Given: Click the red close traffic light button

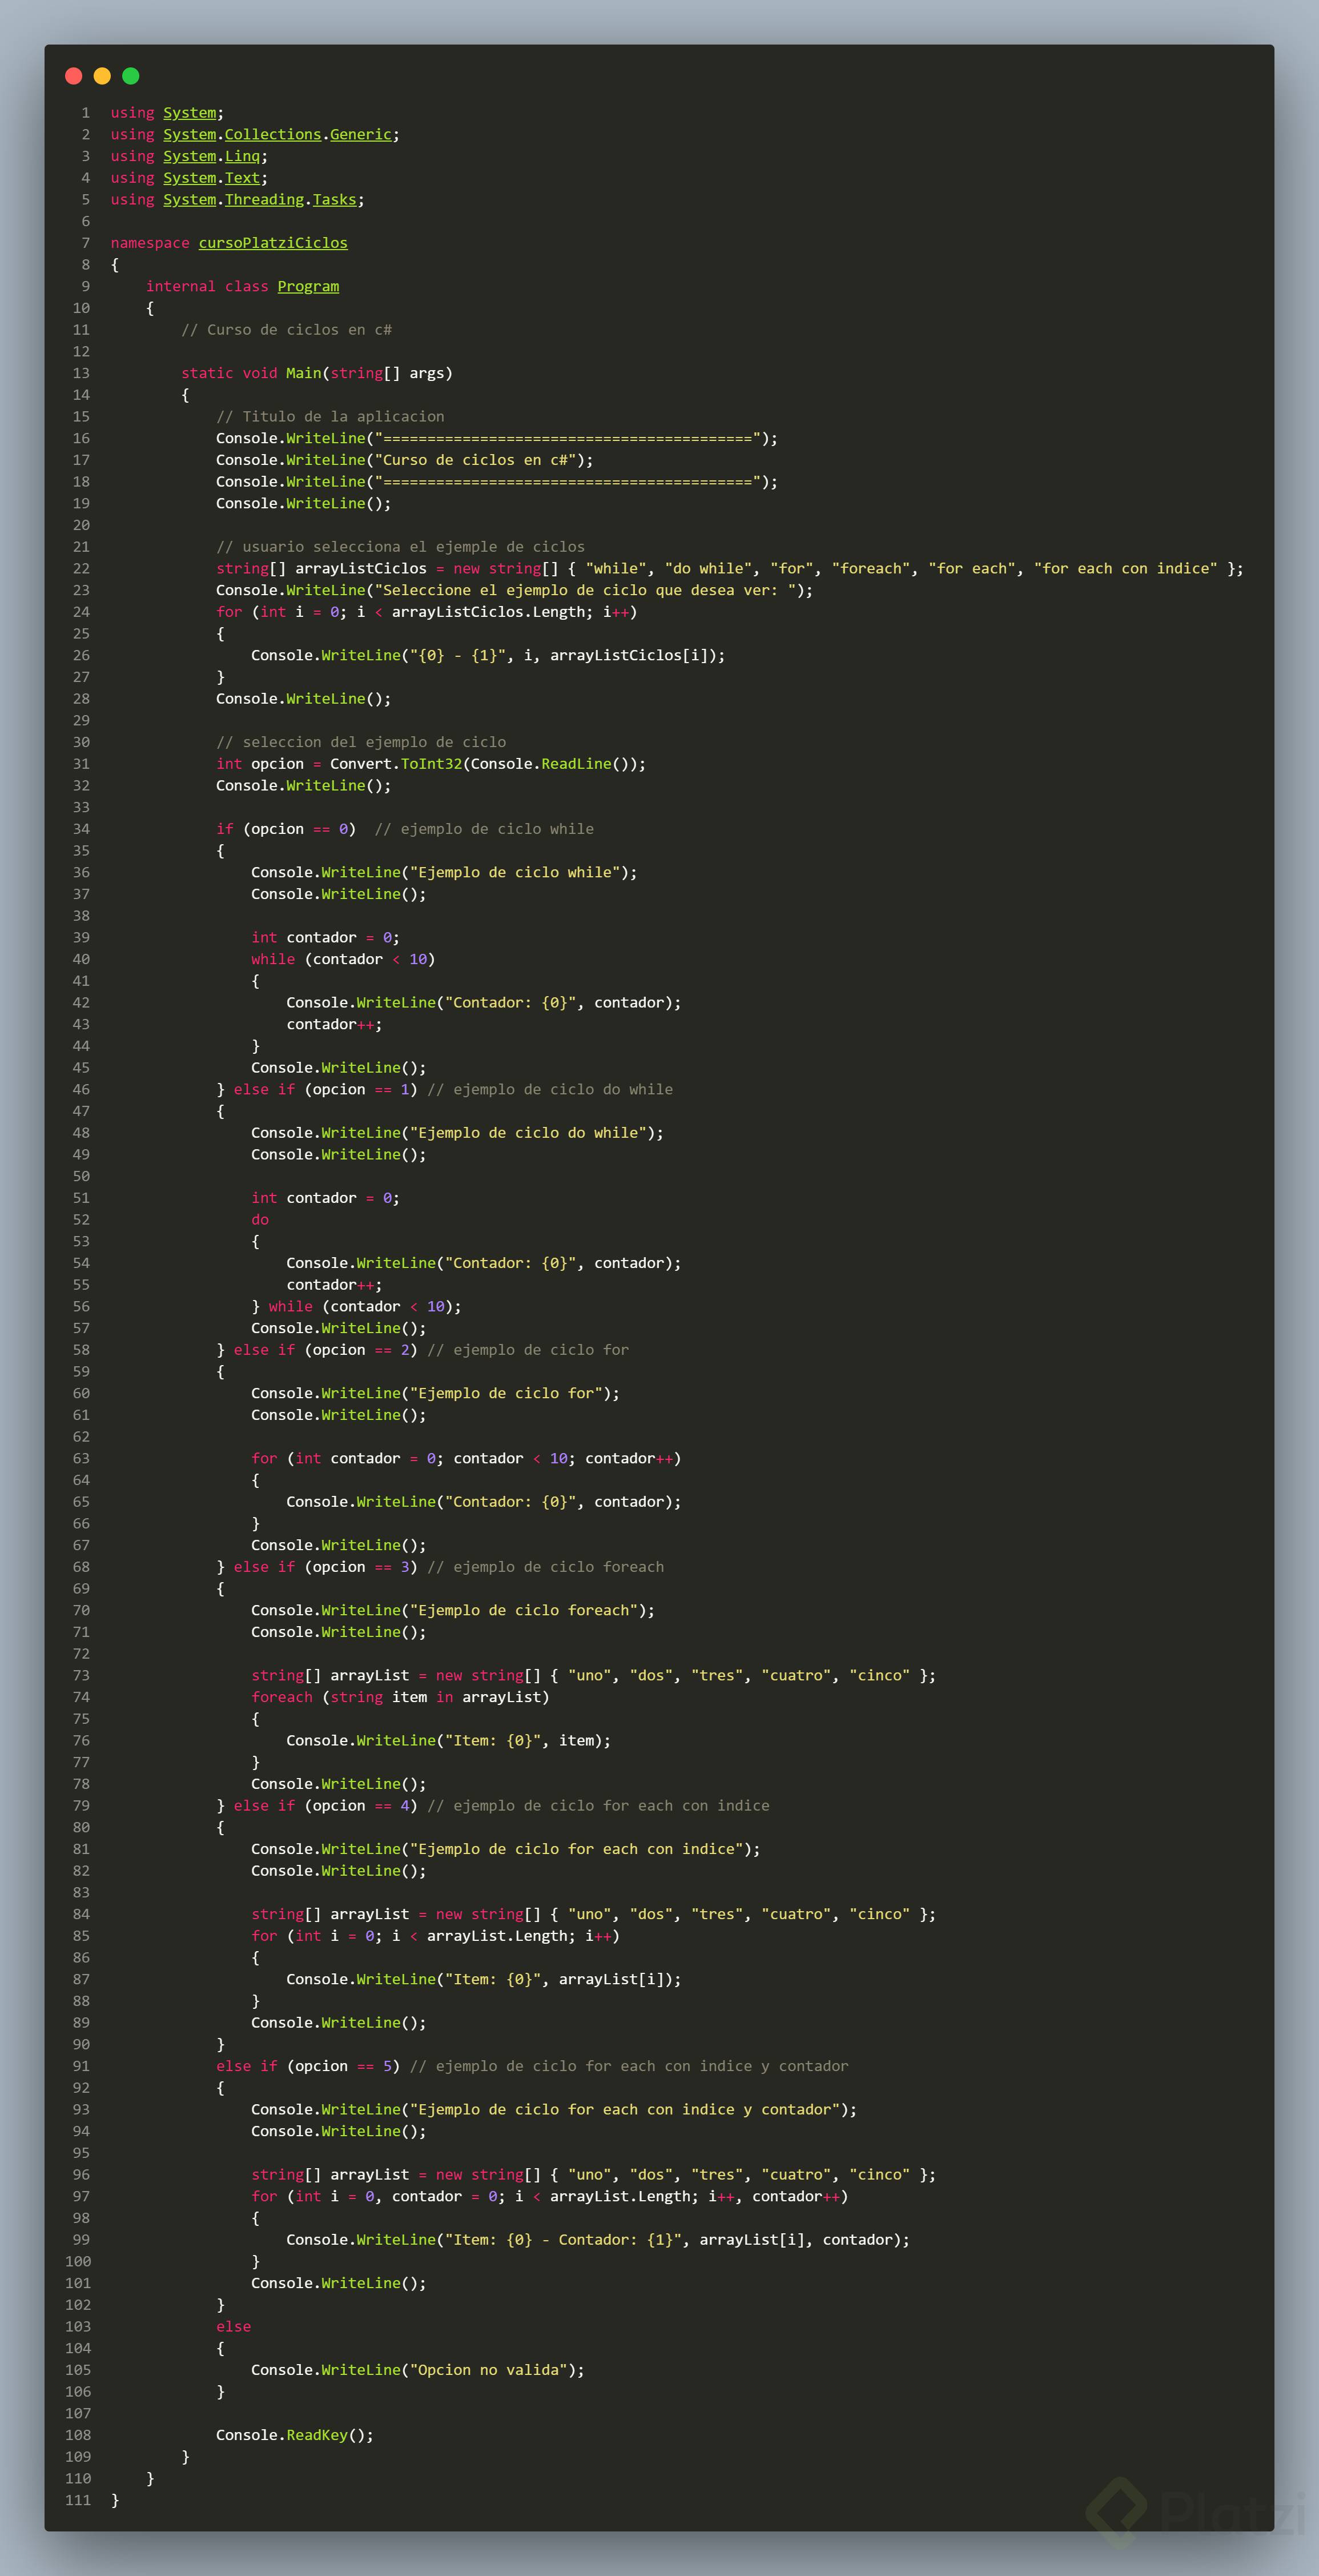Looking at the screenshot, I should 74,75.
